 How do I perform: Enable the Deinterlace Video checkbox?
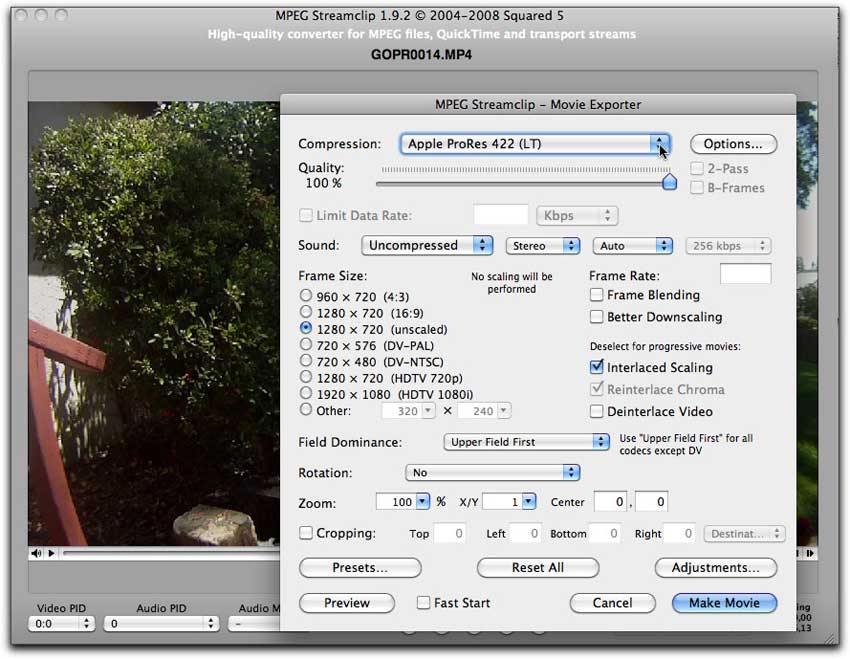click(x=596, y=411)
